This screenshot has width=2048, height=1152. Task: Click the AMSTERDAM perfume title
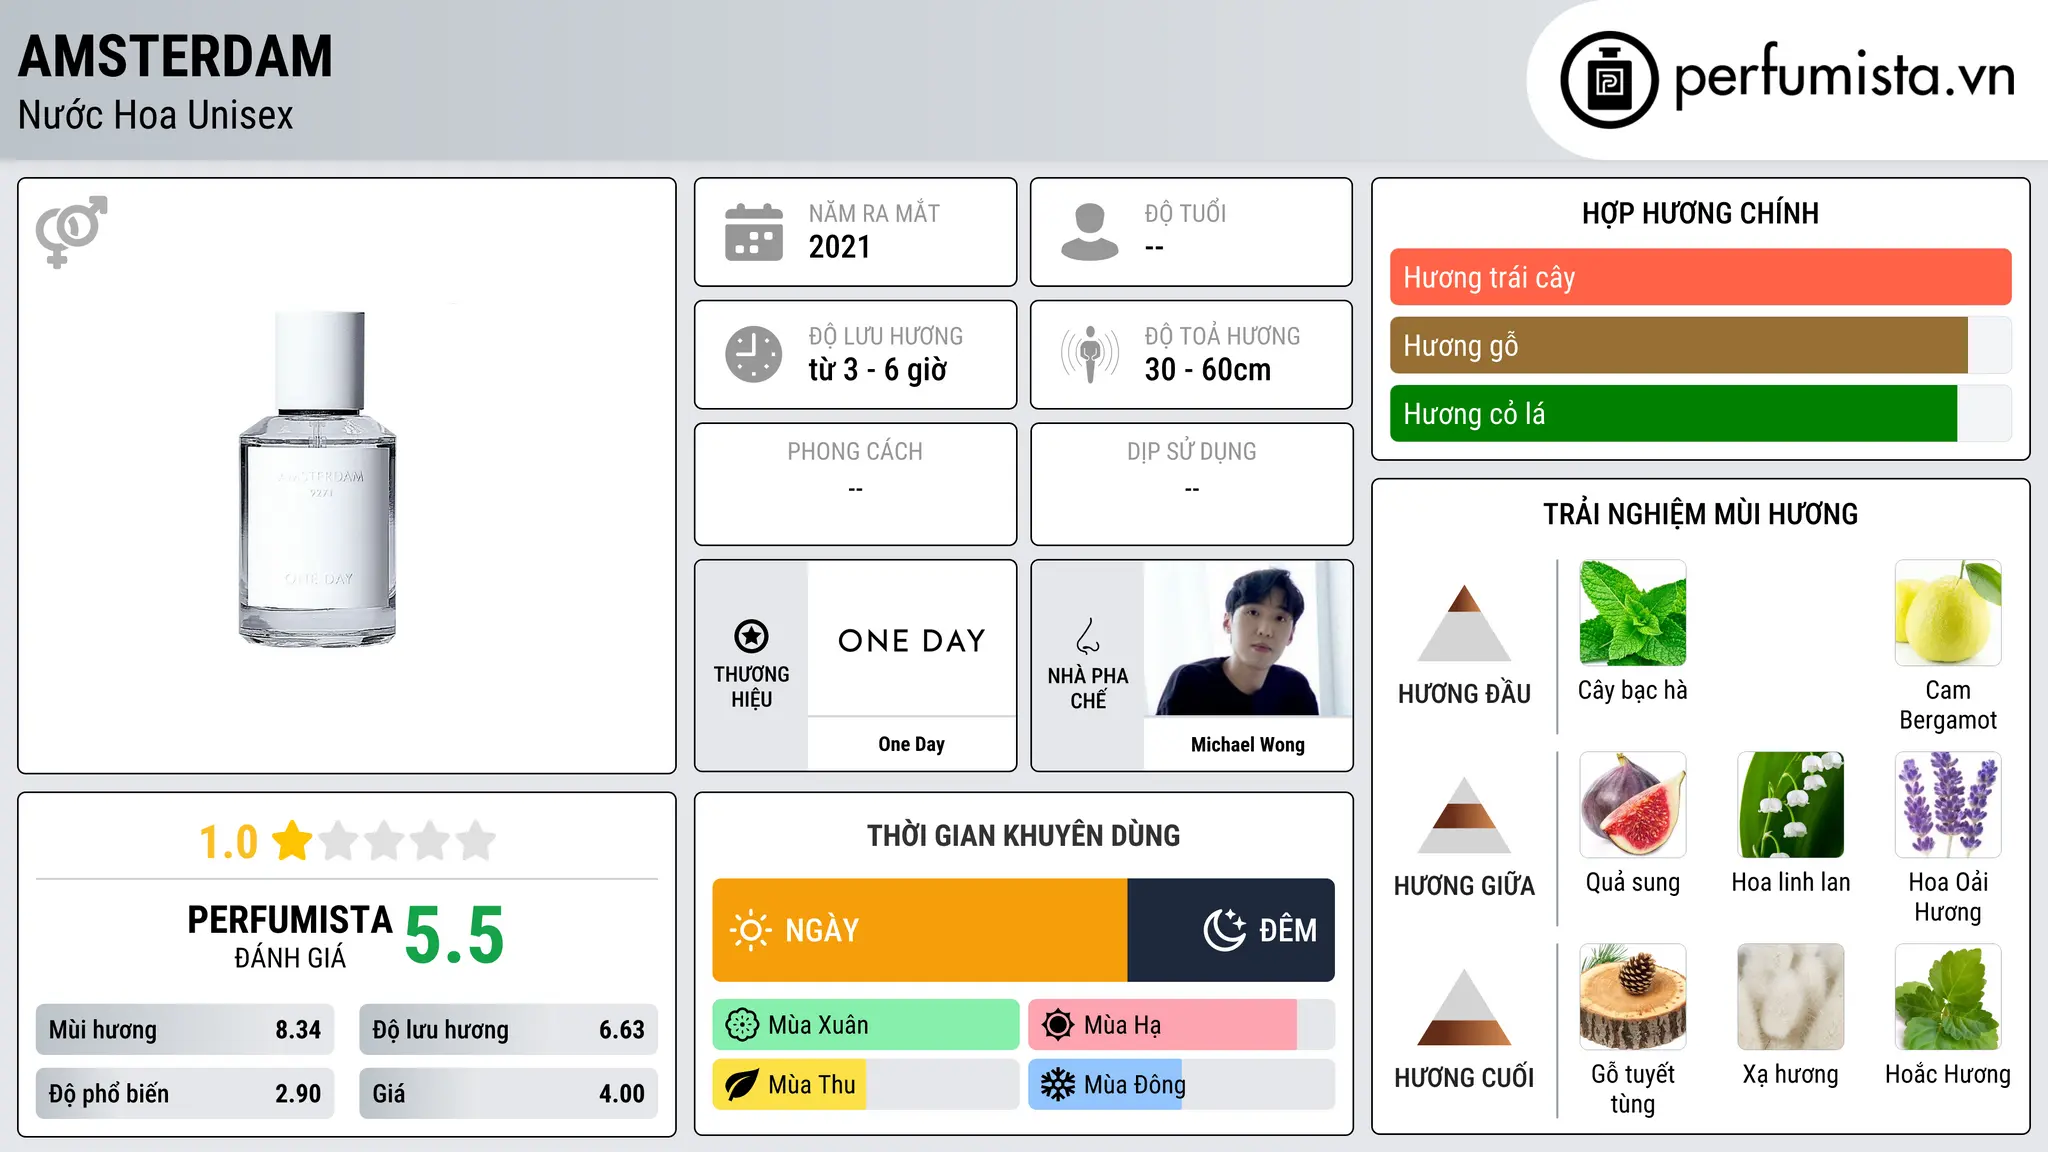pyautogui.click(x=175, y=56)
